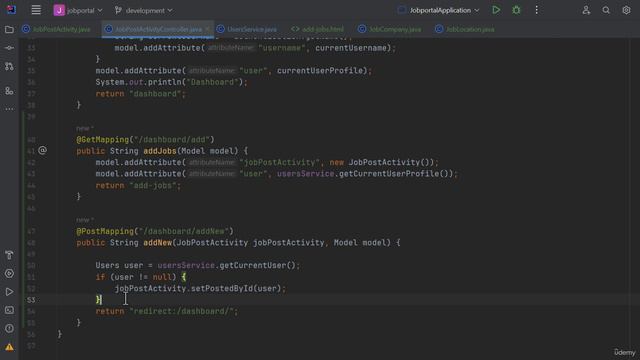Open JobportalApplication run configuration dropdown
This screenshot has width=640, height=360.
point(439,10)
